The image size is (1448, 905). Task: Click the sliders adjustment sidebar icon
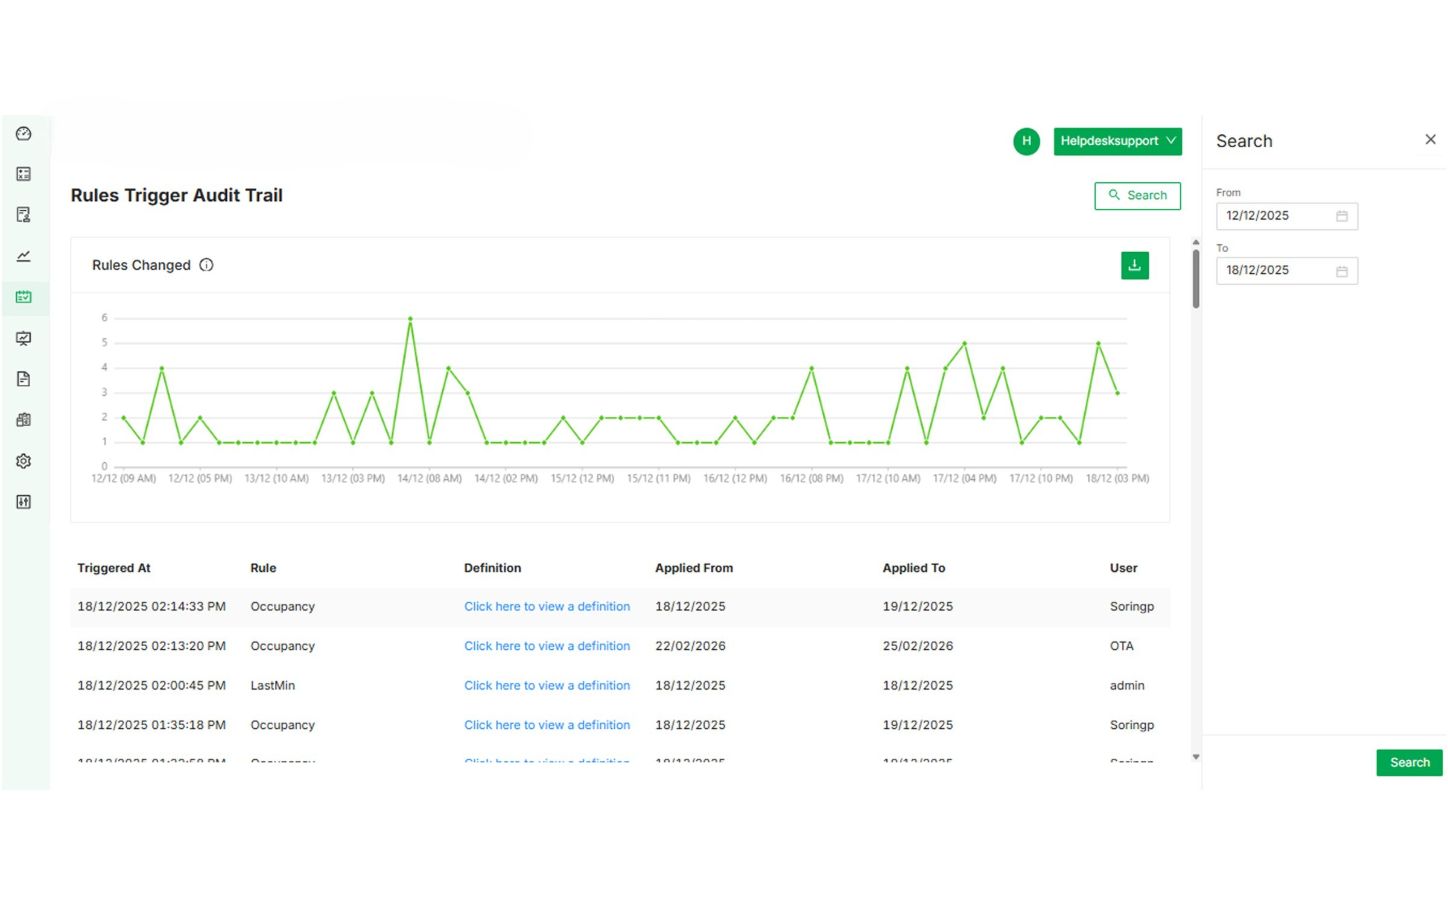click(24, 502)
